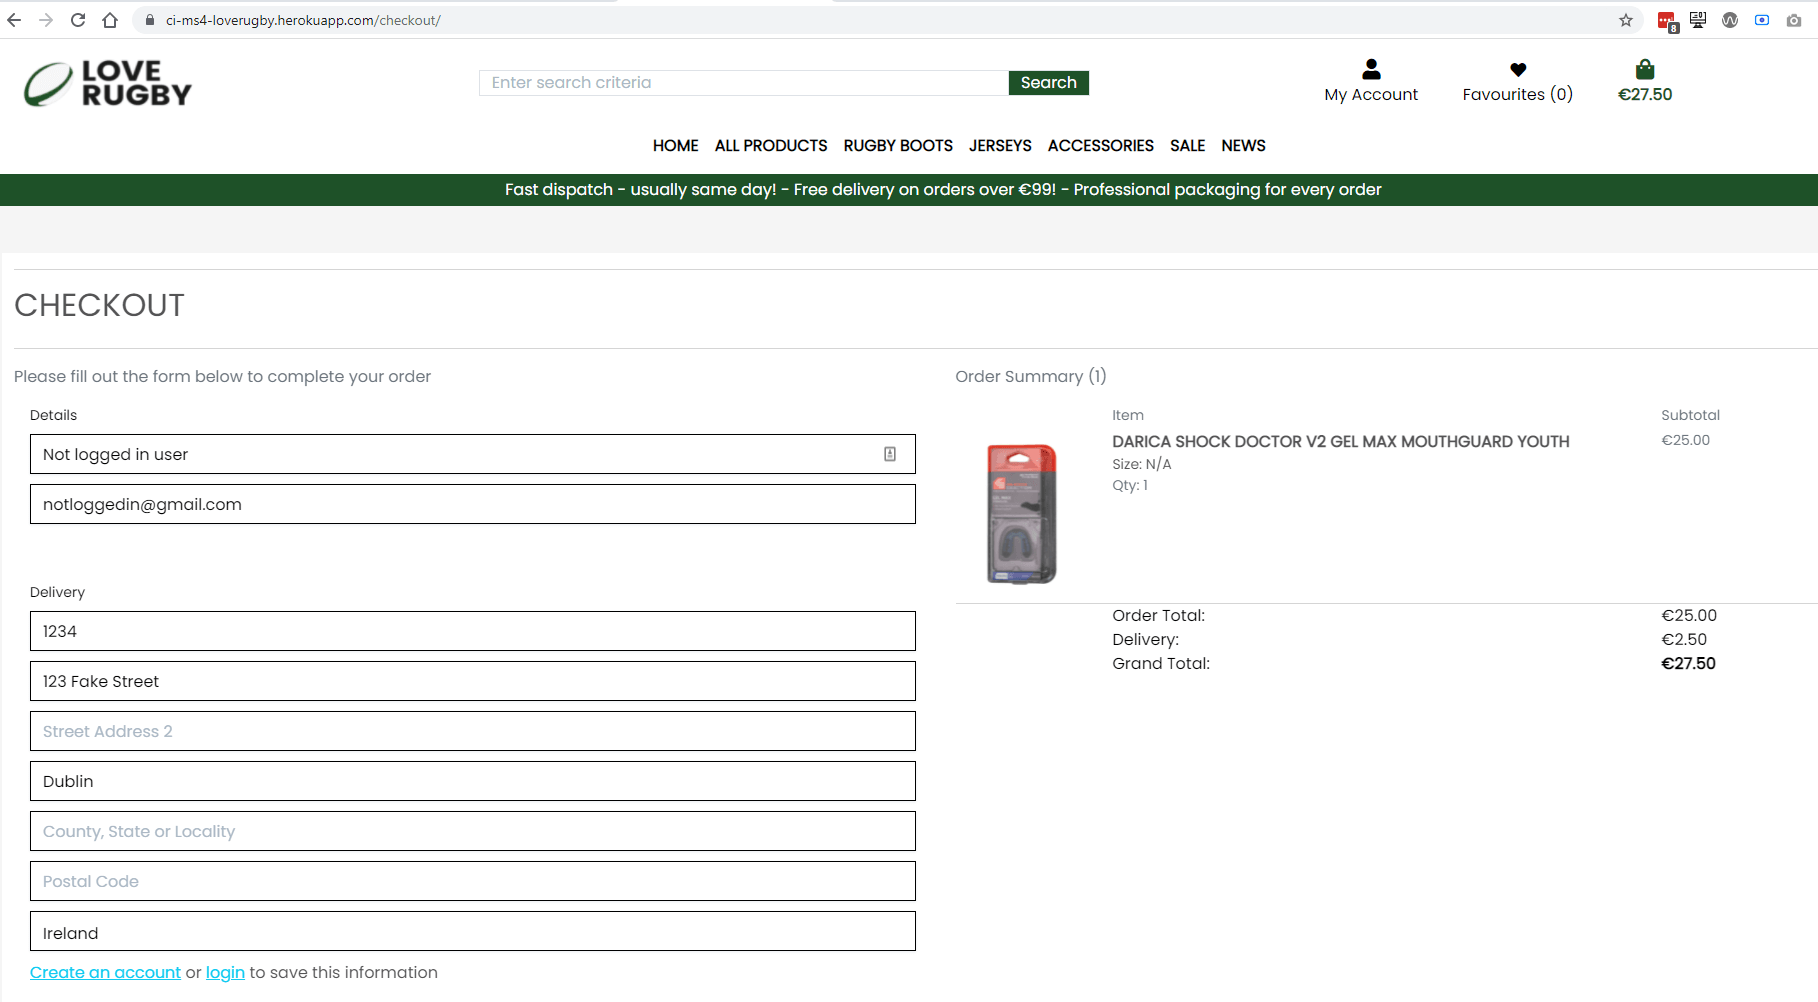Screen dimensions: 1818x1002
Task: Open the Love Rugby logo homepage
Action: click(x=108, y=83)
